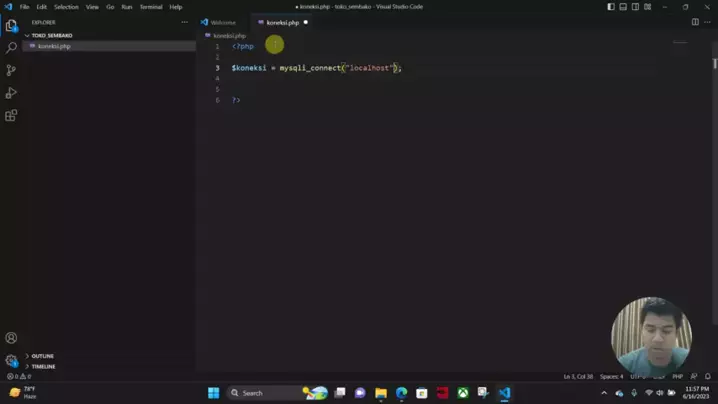
Task: Collapse the TOKO_SEMBAKO folder section
Action: tap(52, 35)
